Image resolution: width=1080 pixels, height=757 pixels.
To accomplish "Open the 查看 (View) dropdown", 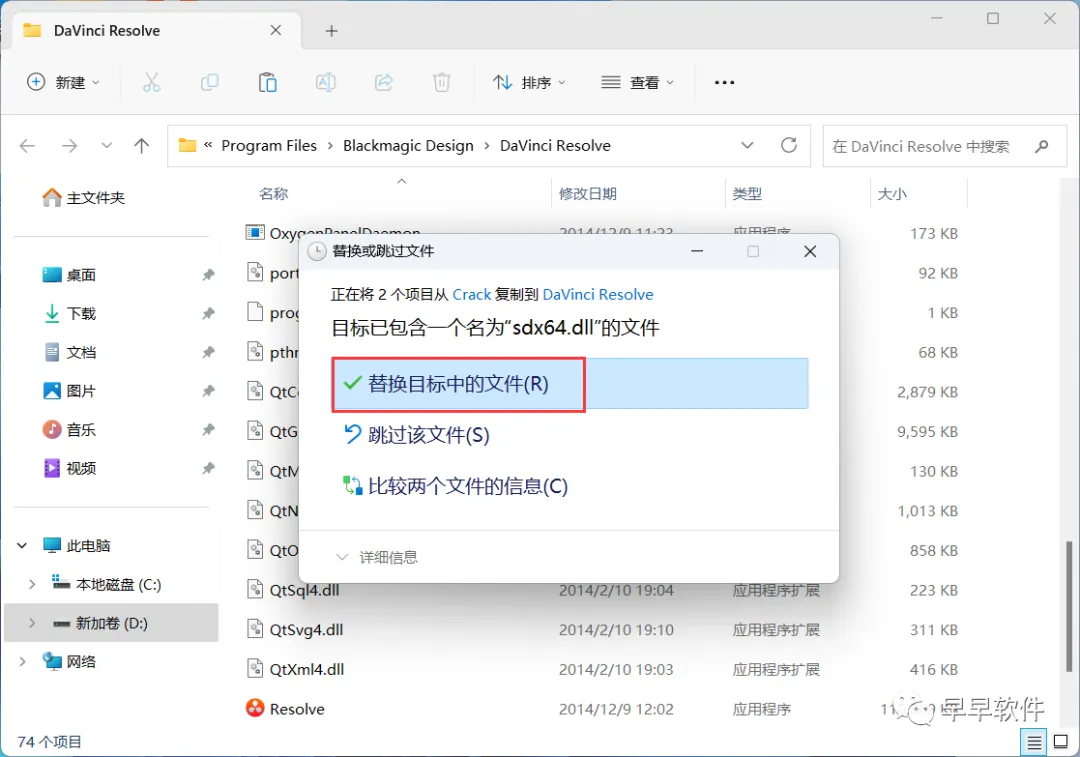I will point(637,83).
